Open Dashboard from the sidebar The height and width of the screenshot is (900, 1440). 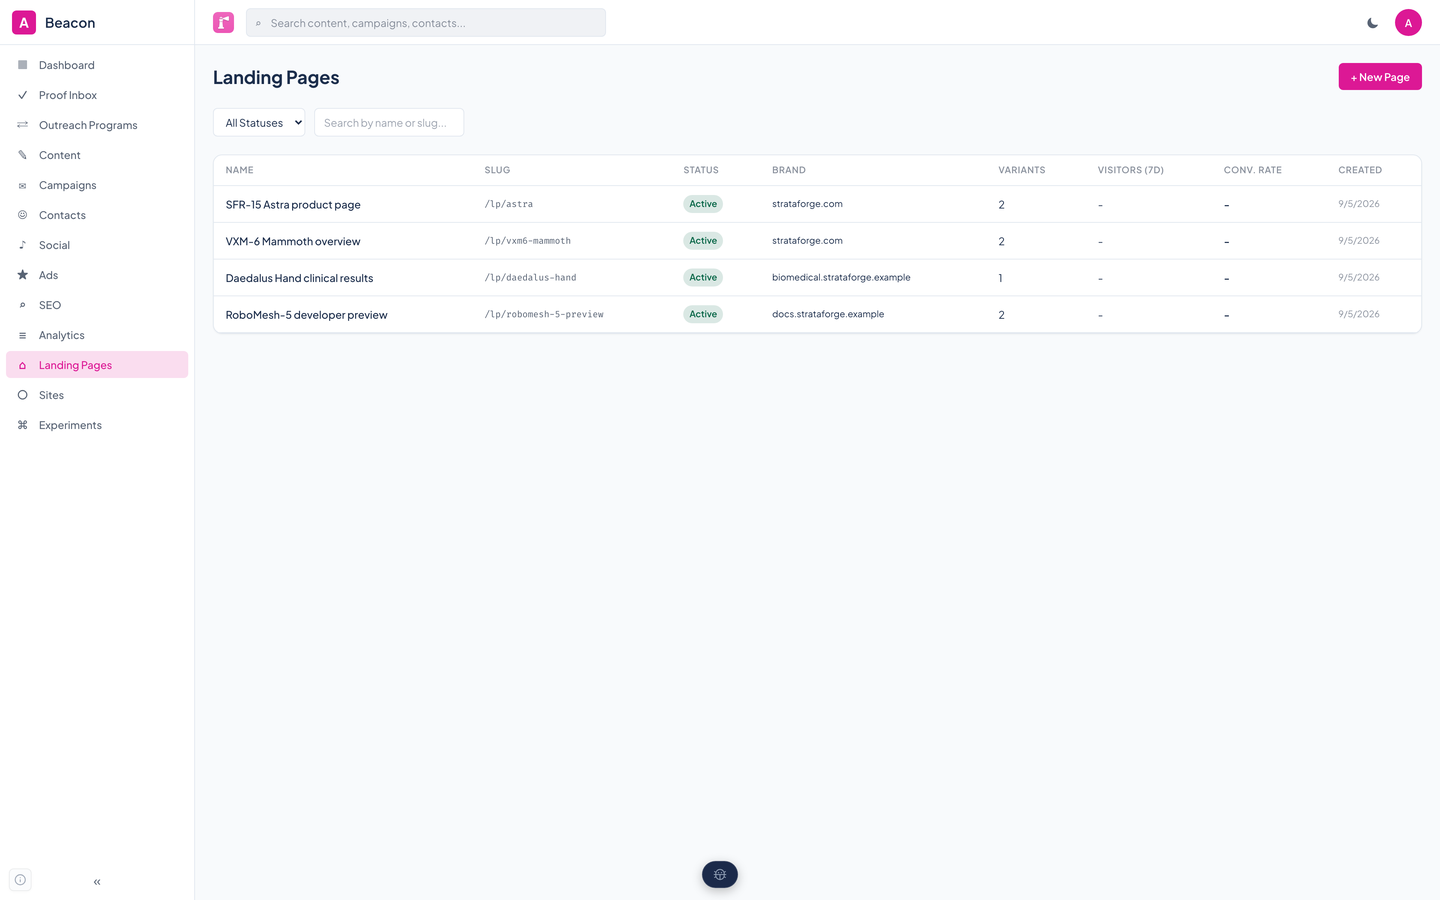97,65
